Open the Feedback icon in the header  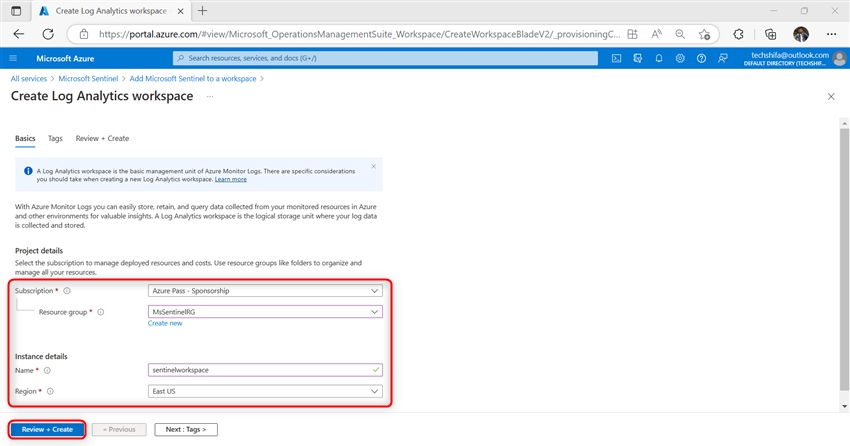pyautogui.click(x=723, y=58)
